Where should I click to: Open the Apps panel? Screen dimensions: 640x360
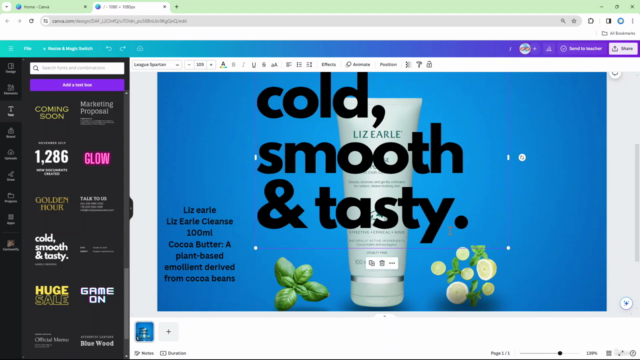(11, 219)
